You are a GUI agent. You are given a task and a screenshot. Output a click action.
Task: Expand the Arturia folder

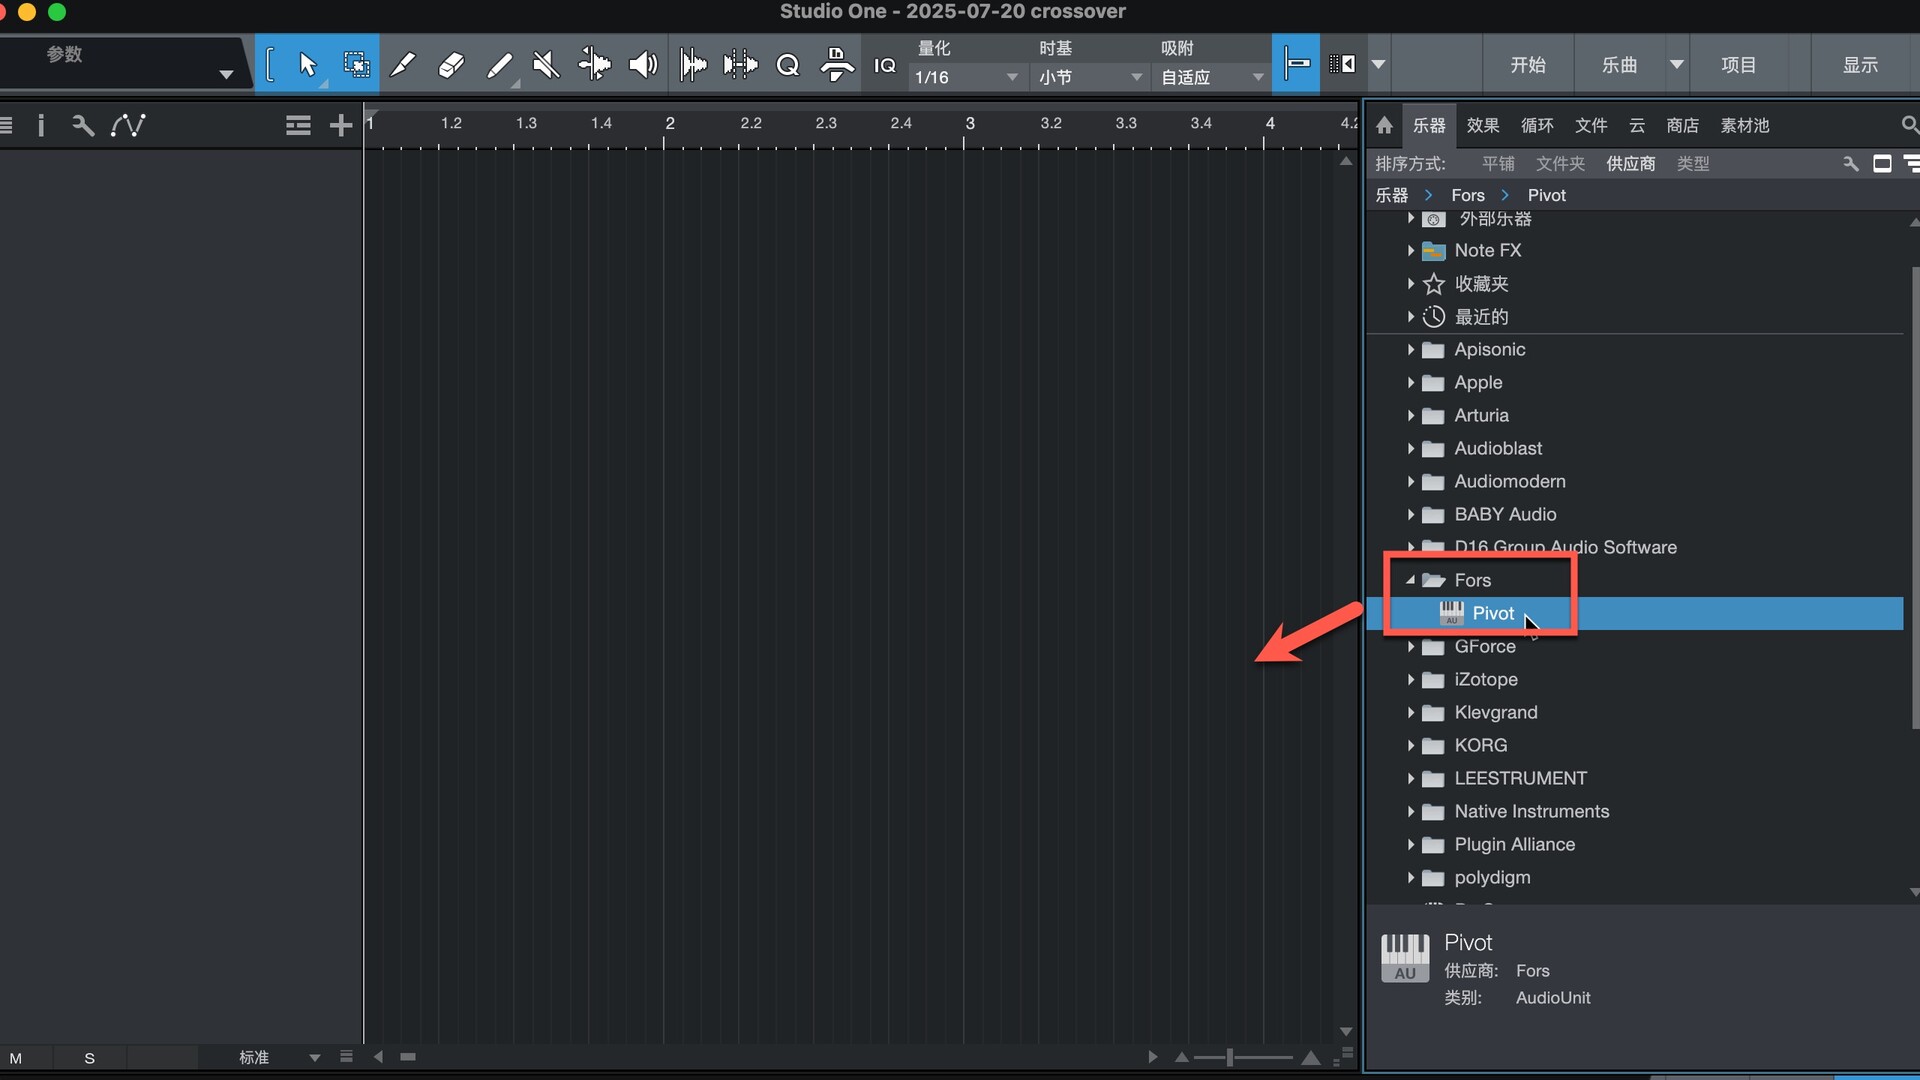coord(1411,415)
